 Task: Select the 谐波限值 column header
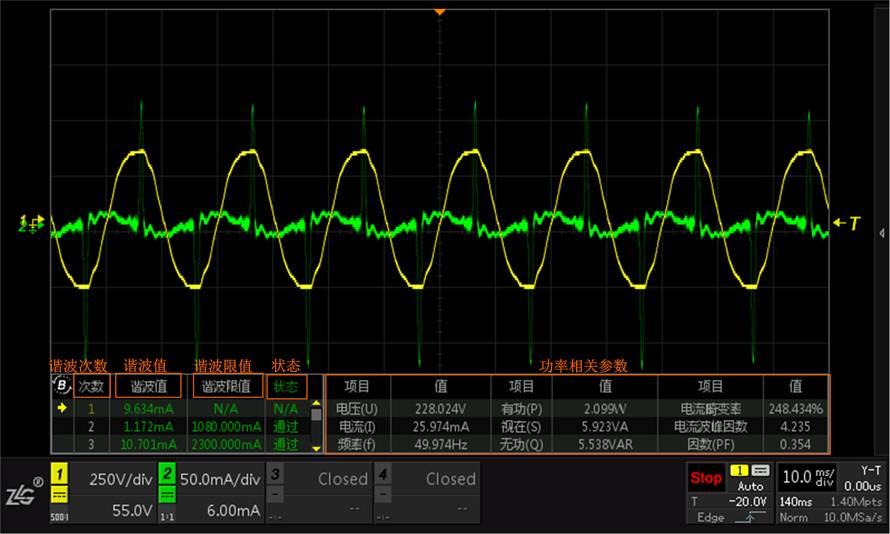226,386
